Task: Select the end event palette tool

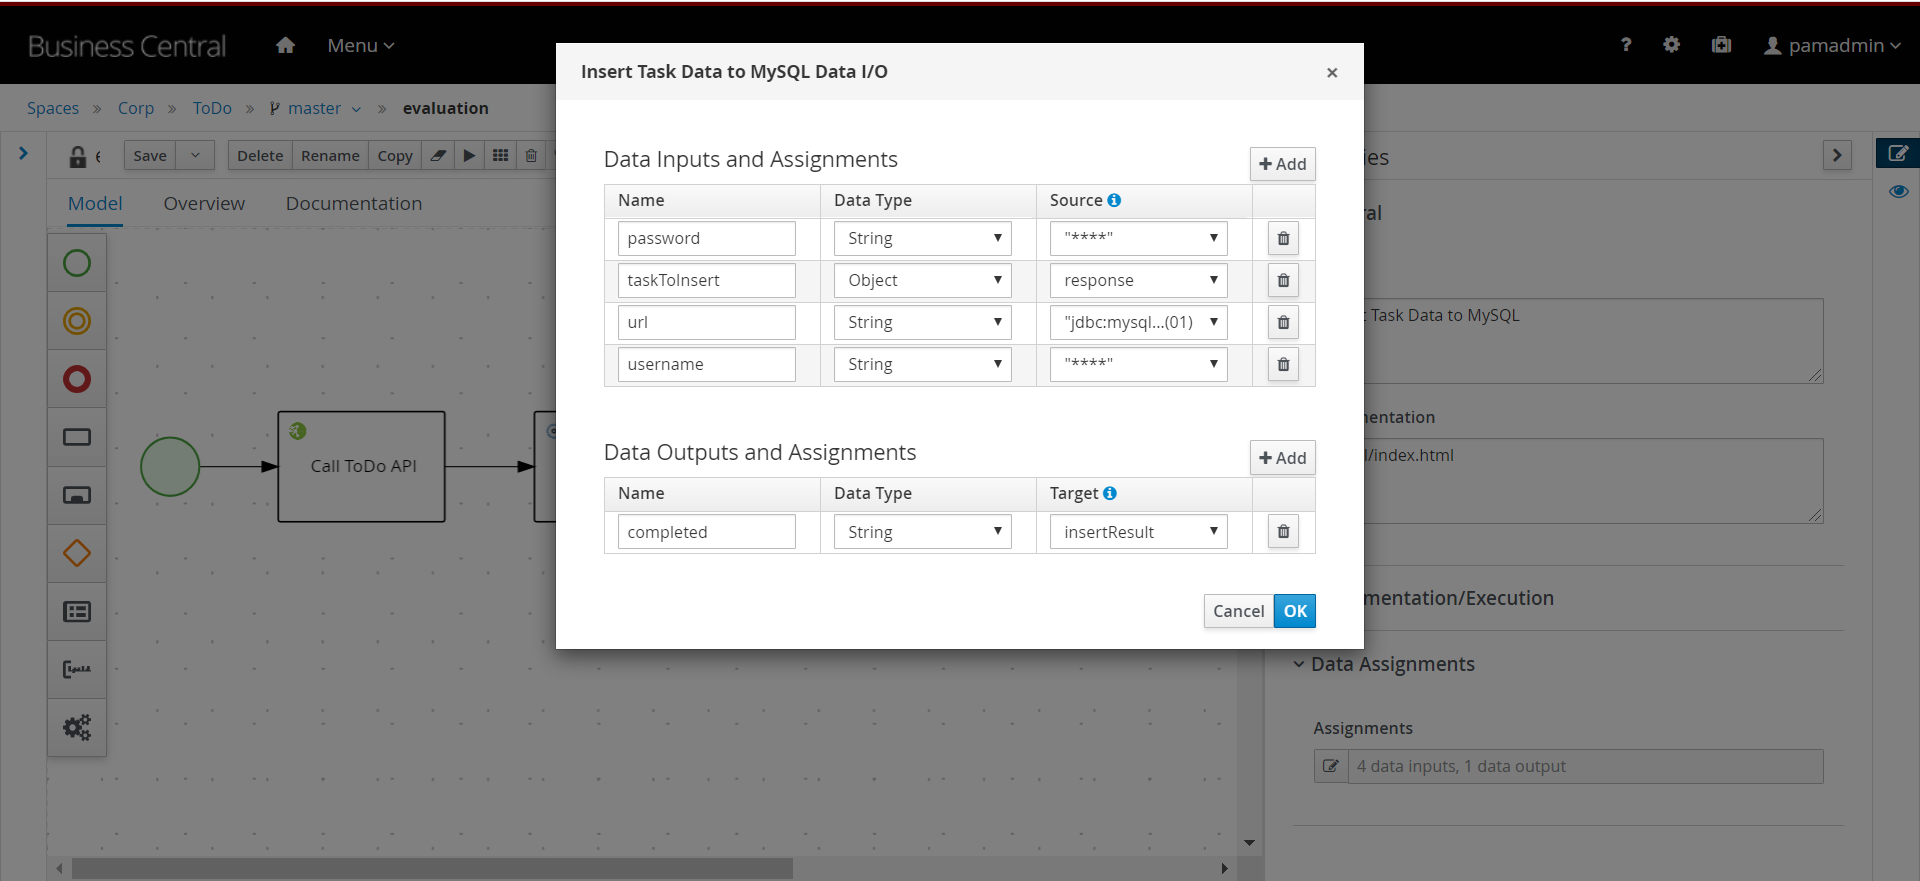Action: point(77,379)
